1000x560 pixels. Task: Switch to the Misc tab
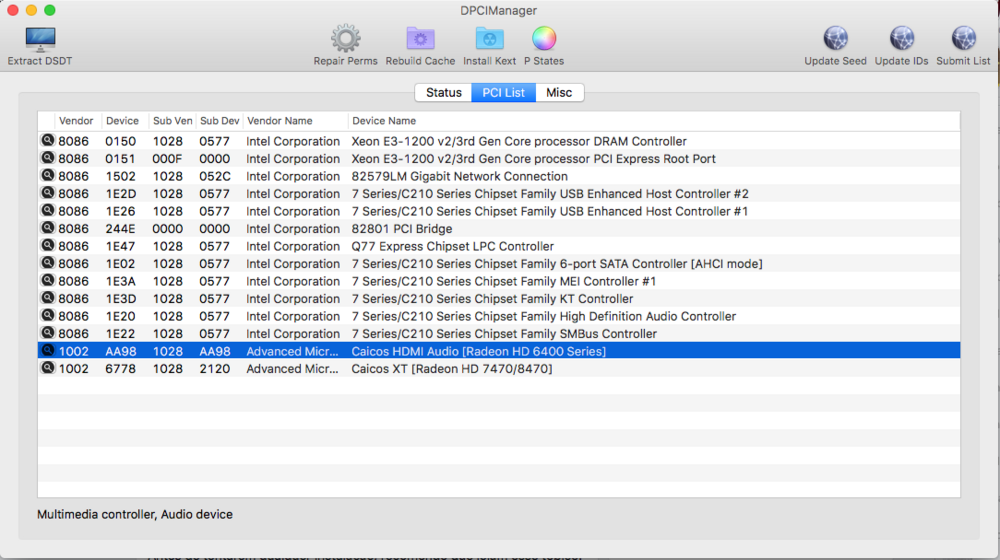point(559,92)
